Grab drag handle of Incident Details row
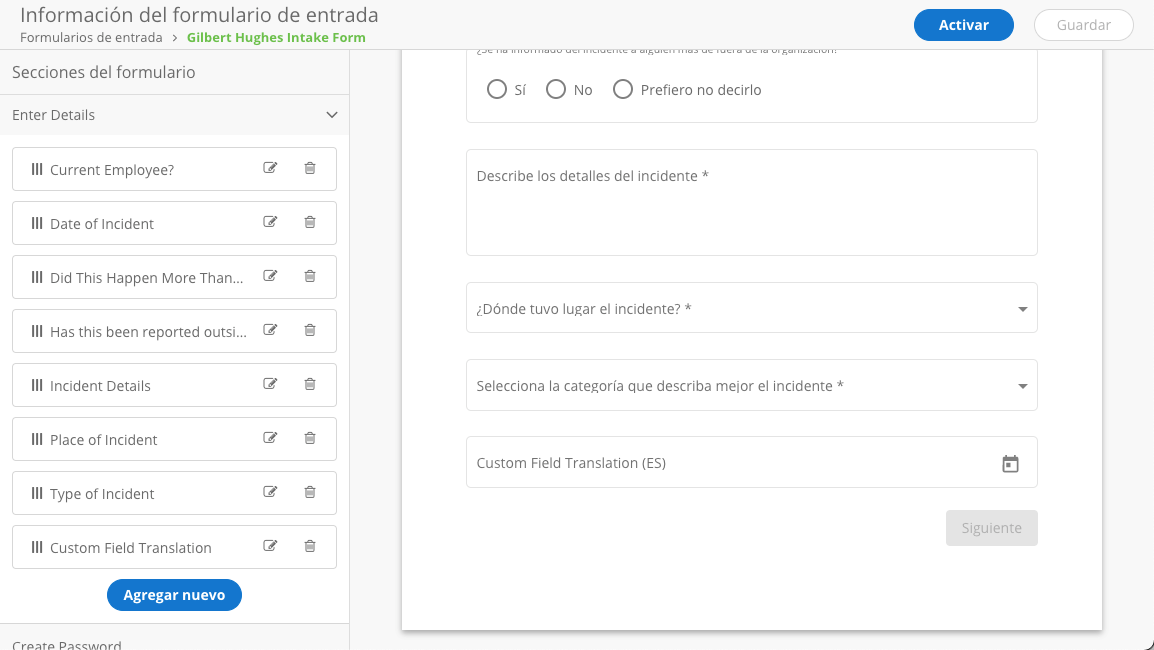Image resolution: width=1154 pixels, height=650 pixels. coord(37,385)
